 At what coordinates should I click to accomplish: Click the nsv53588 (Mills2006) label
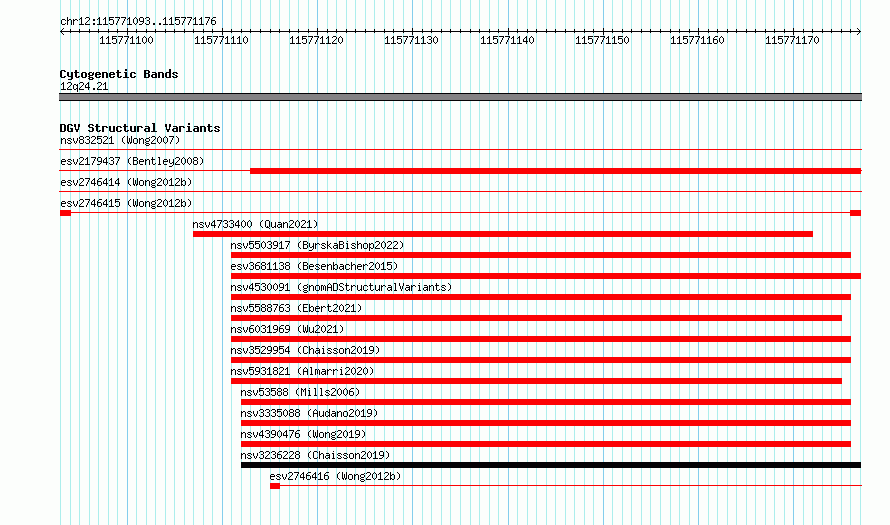point(300,392)
